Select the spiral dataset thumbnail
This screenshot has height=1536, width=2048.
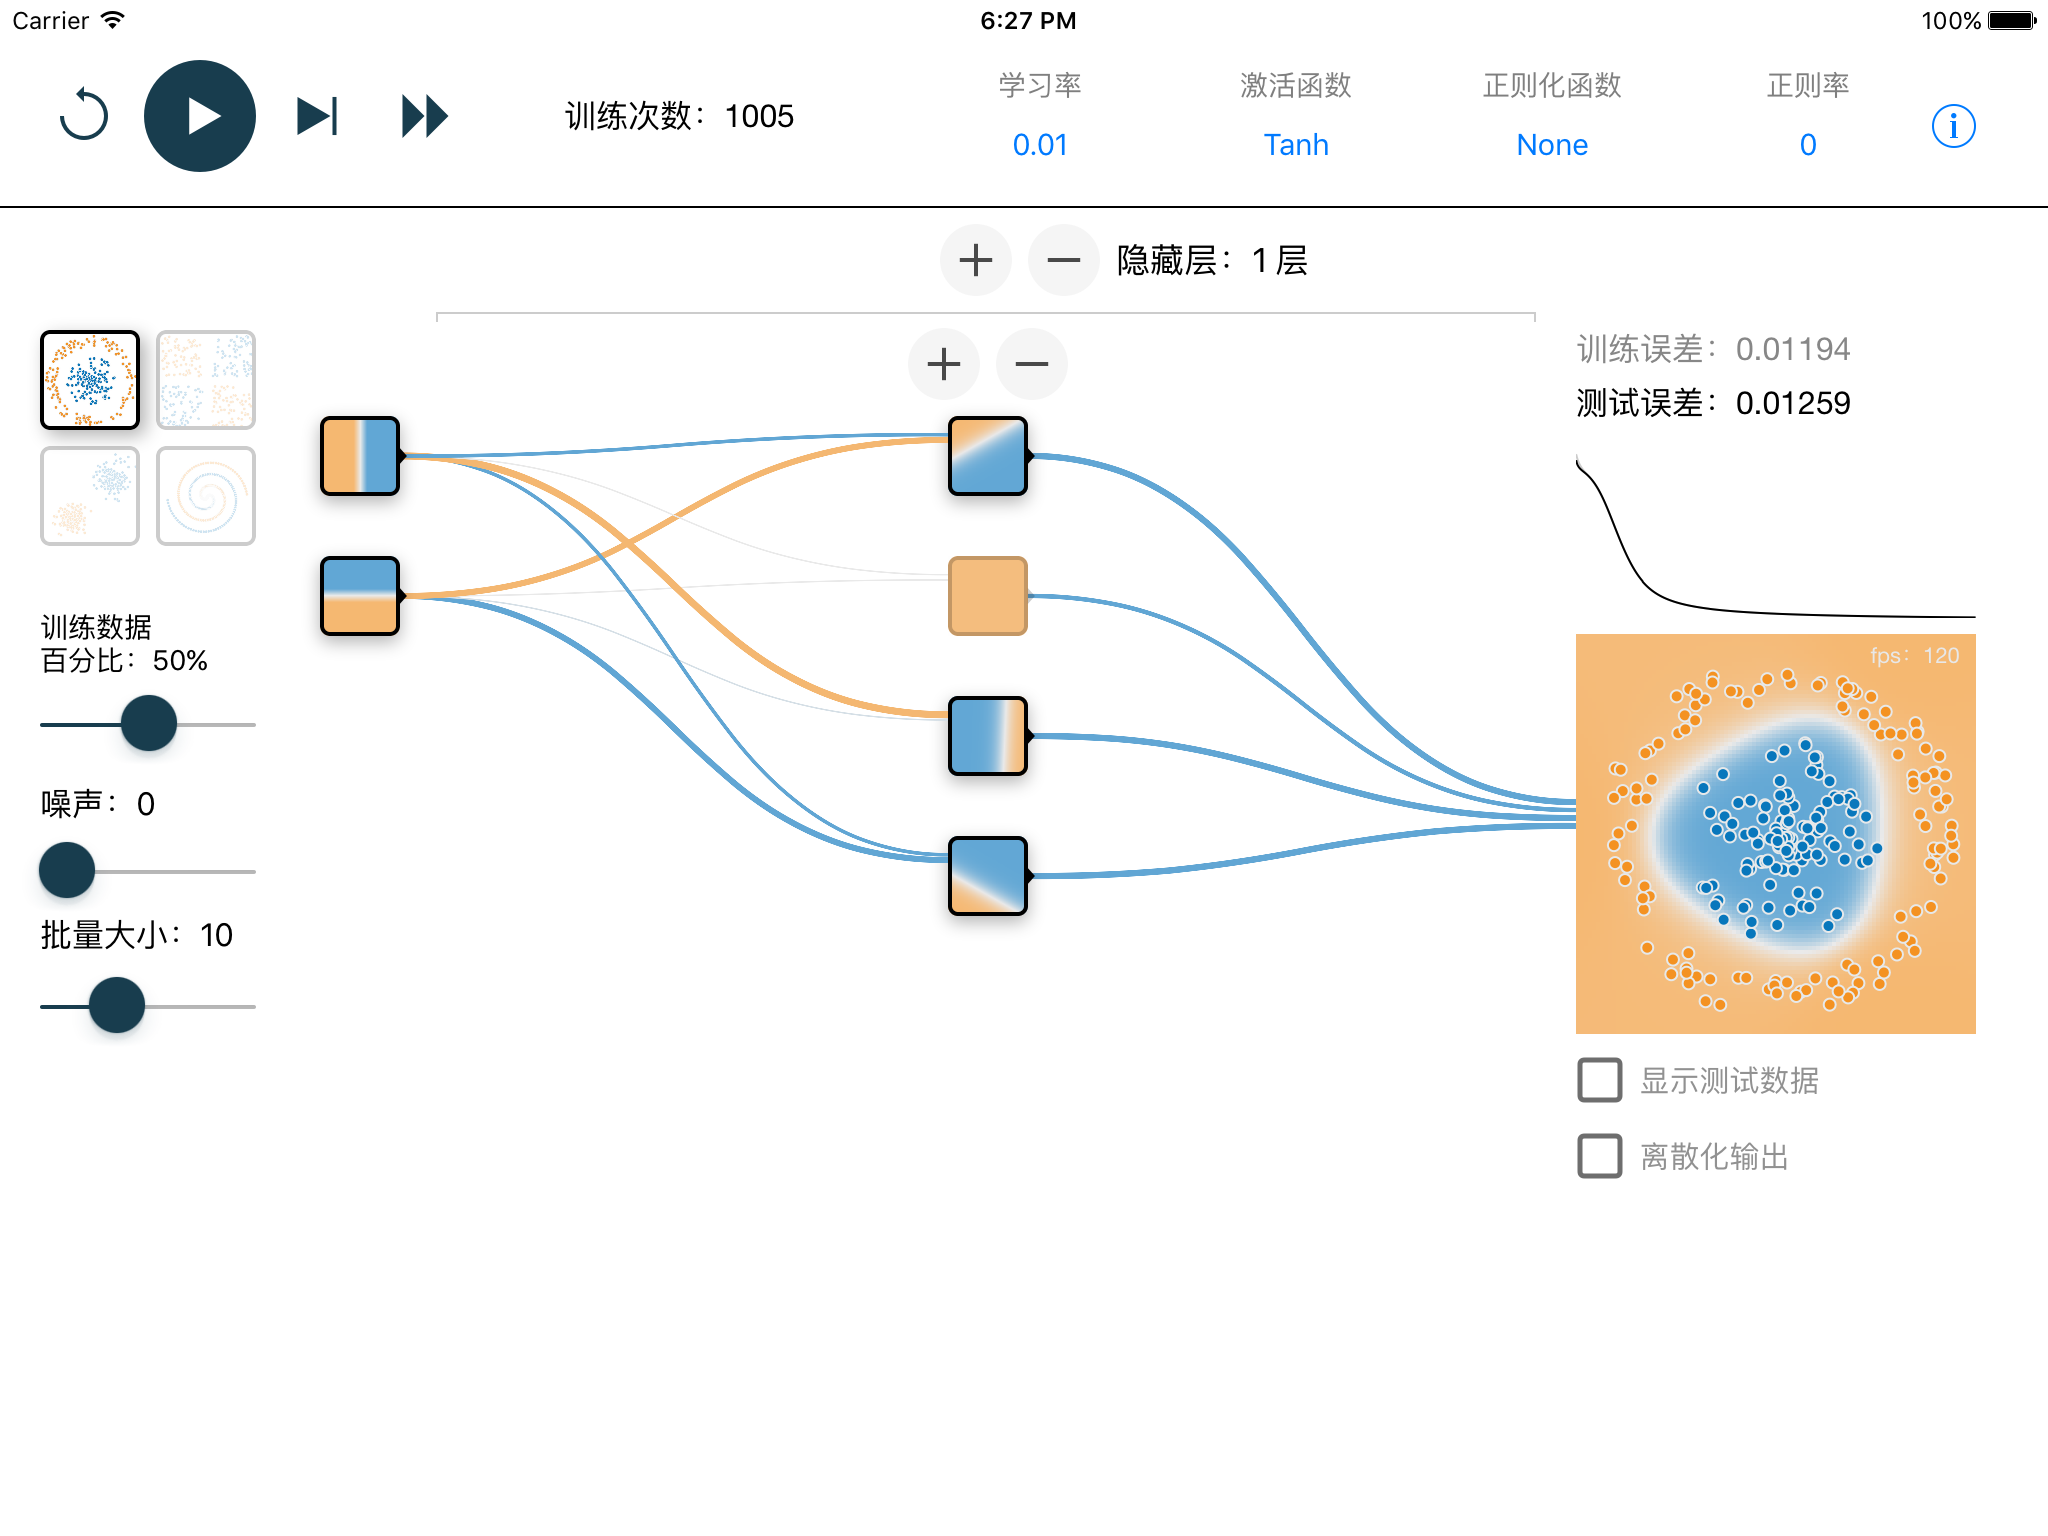206,496
